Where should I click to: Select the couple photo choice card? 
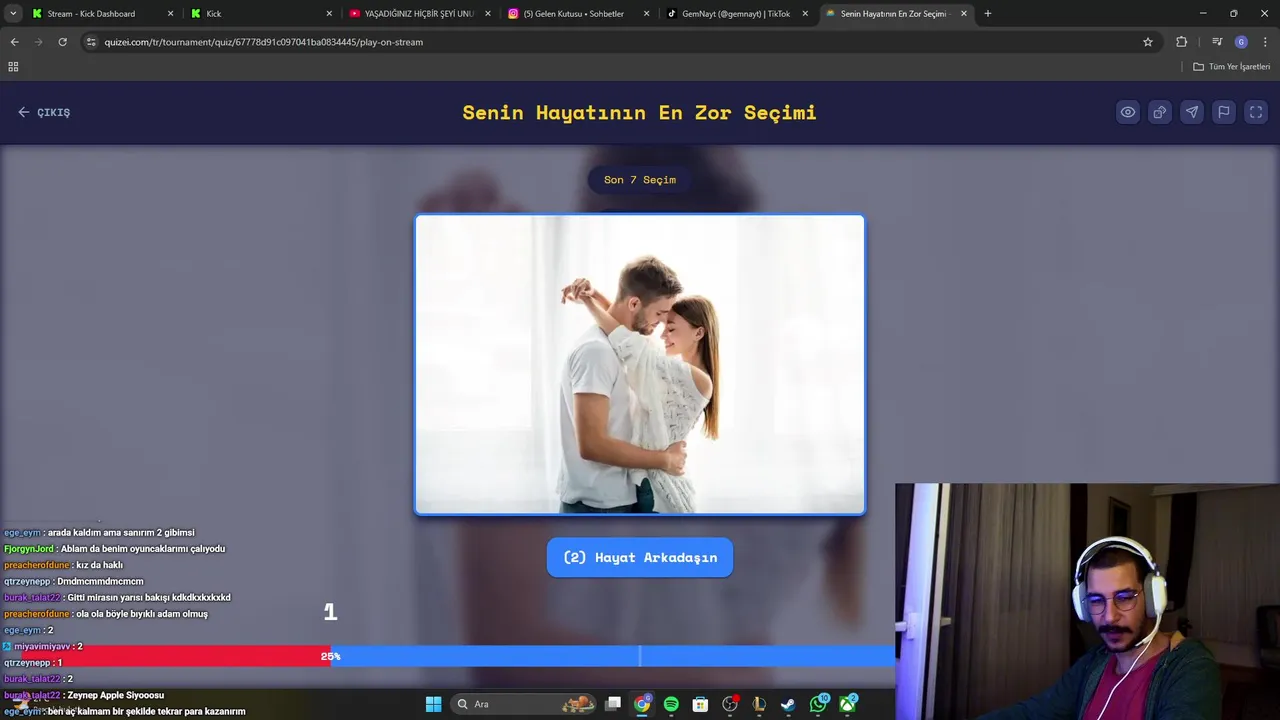[640, 364]
